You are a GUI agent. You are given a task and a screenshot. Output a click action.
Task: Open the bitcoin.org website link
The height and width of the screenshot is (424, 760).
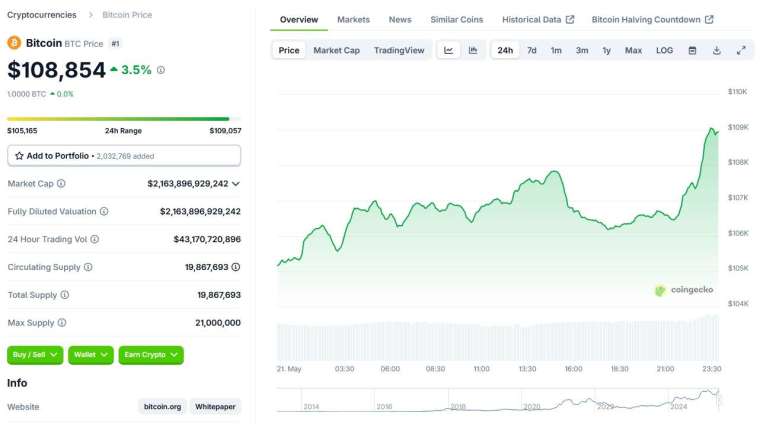point(162,407)
